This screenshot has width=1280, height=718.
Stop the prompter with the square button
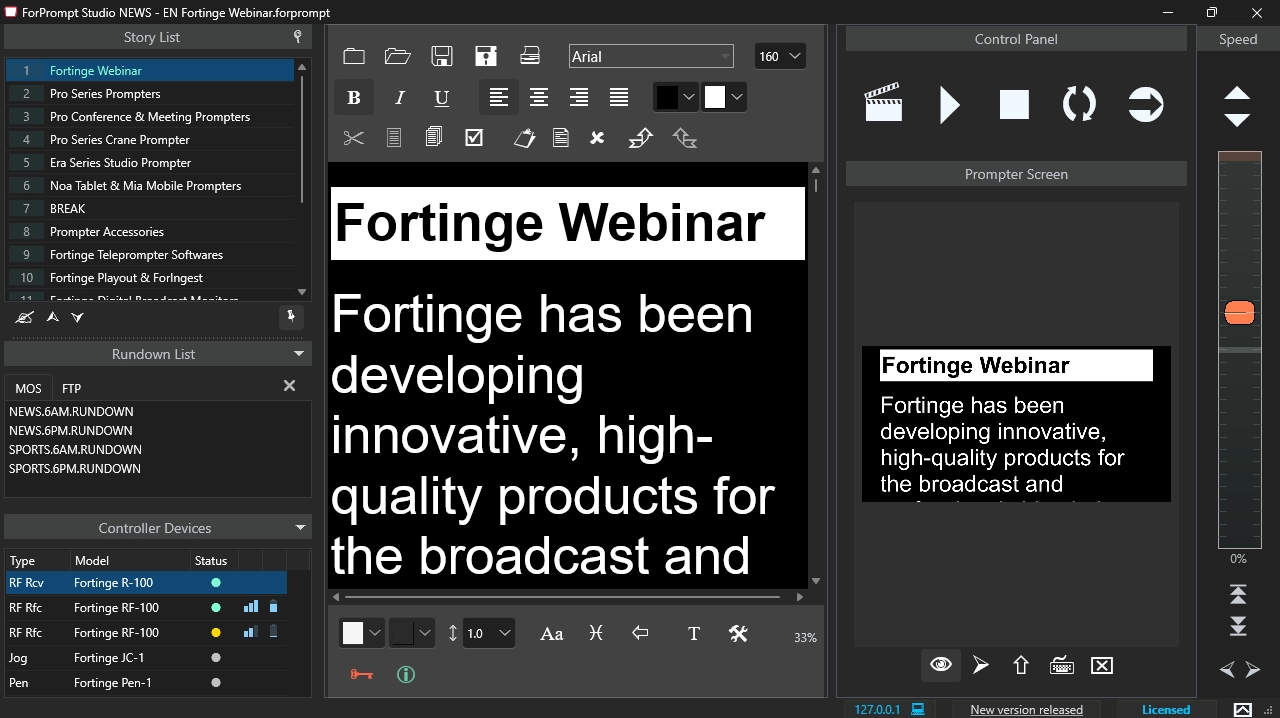[1014, 104]
